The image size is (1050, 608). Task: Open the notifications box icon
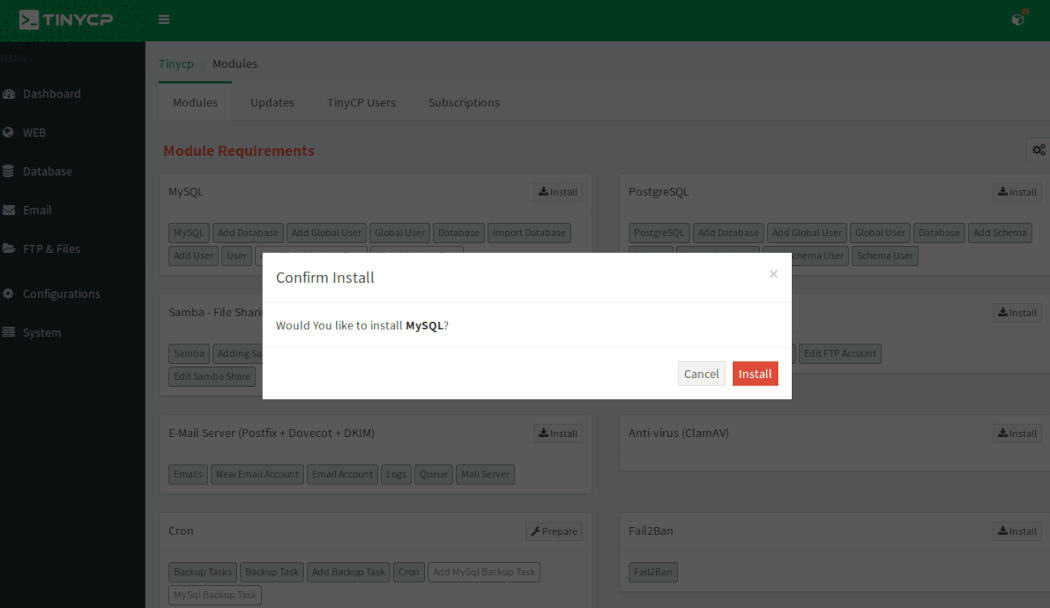pos(1019,19)
